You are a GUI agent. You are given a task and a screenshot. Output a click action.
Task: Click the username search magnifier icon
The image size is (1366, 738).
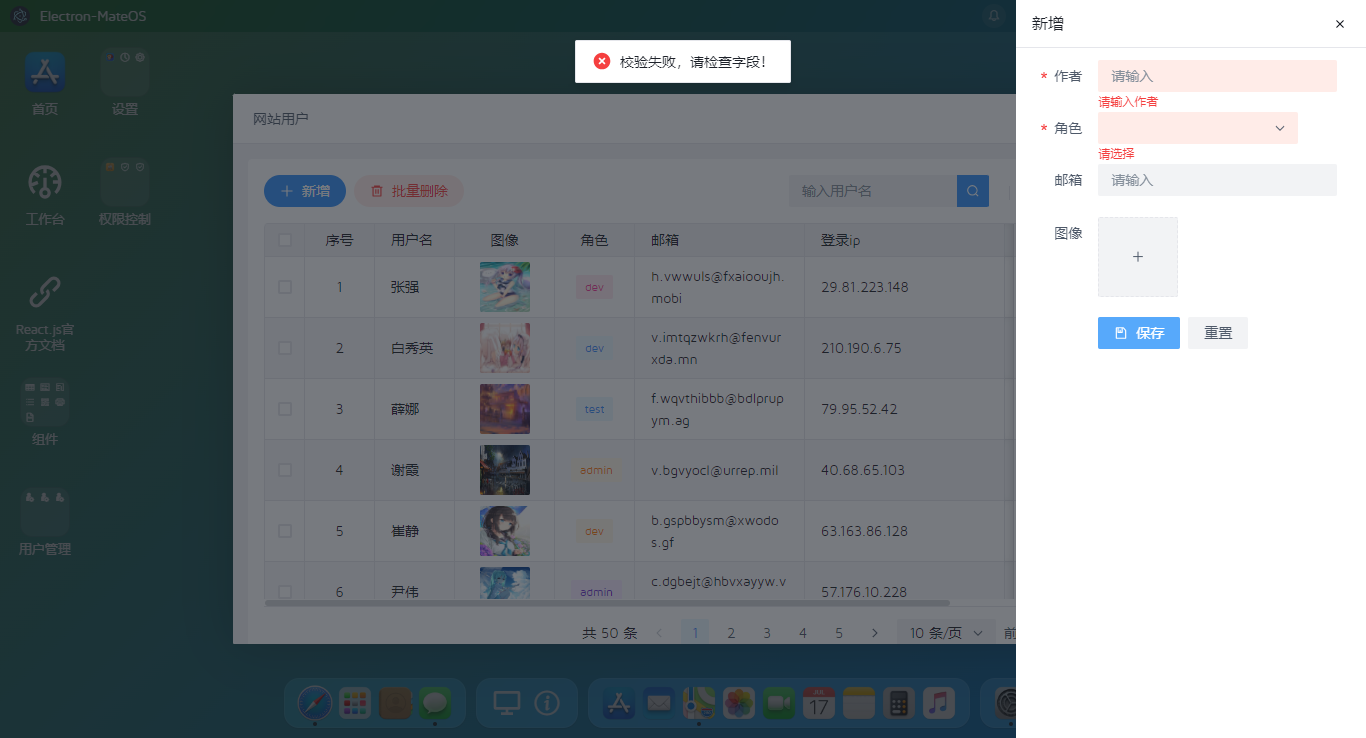click(972, 190)
